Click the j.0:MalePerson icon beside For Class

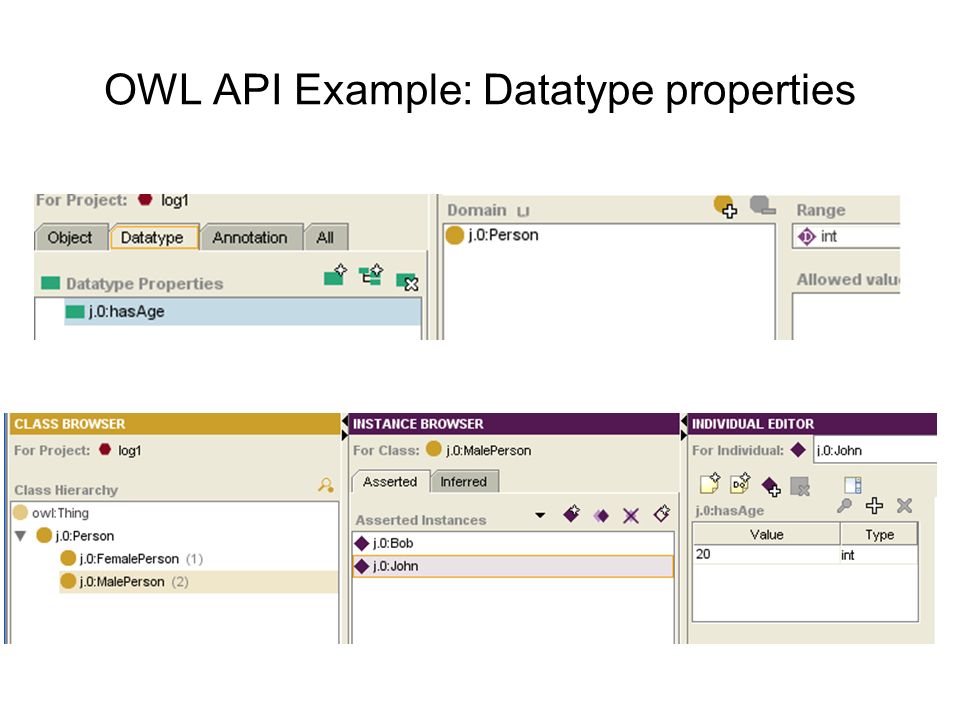[433, 449]
